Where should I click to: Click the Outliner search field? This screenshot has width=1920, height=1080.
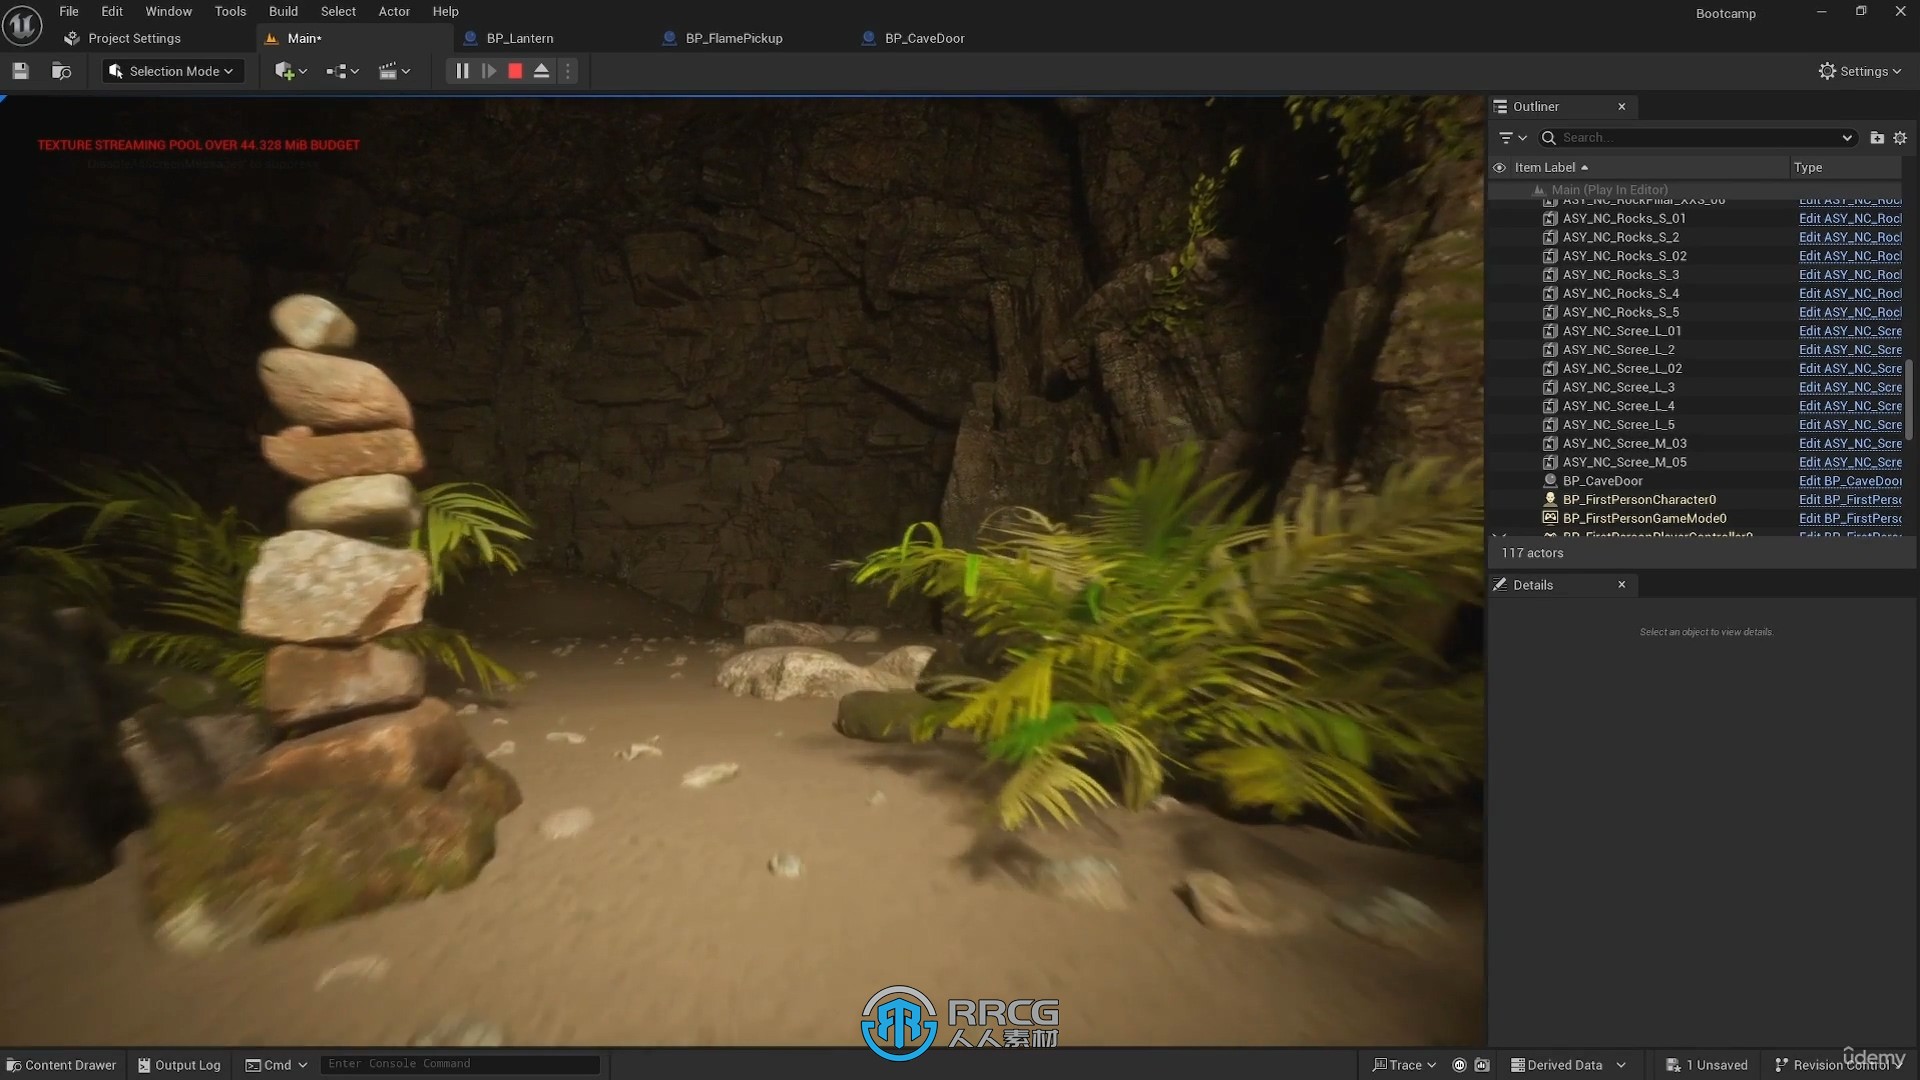1697,137
